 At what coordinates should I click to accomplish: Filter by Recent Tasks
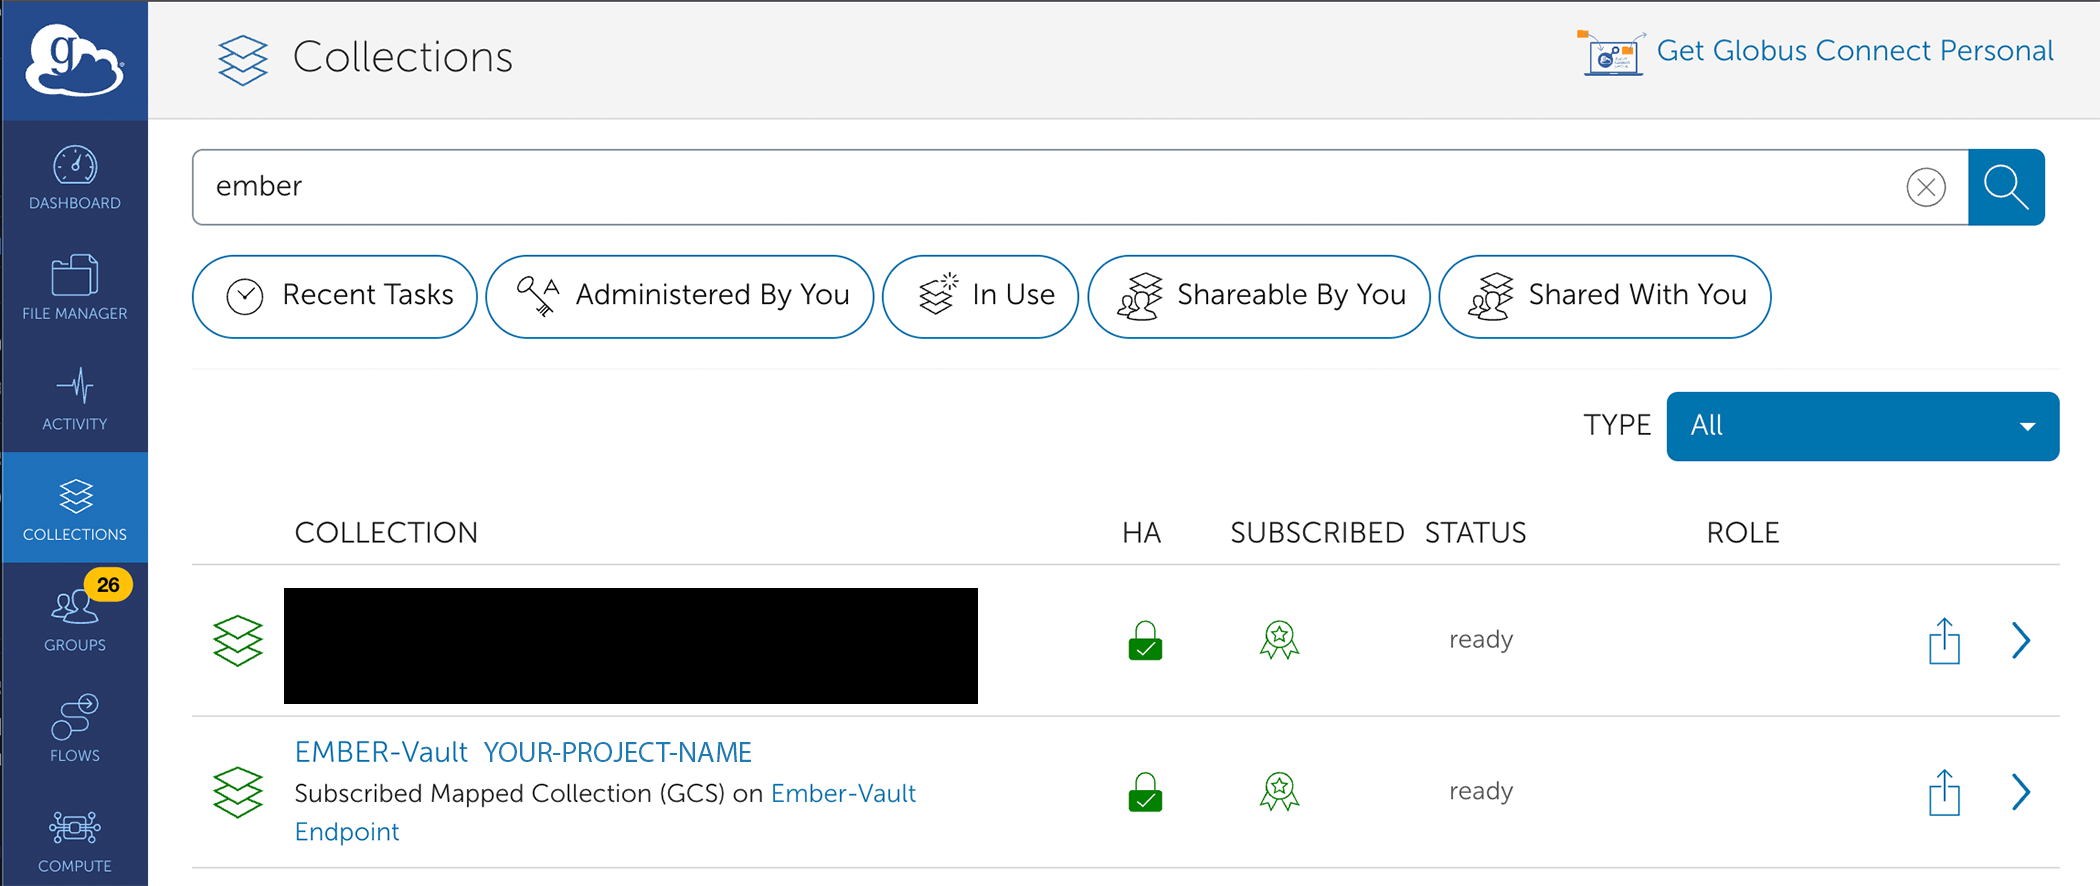pyautogui.click(x=335, y=296)
